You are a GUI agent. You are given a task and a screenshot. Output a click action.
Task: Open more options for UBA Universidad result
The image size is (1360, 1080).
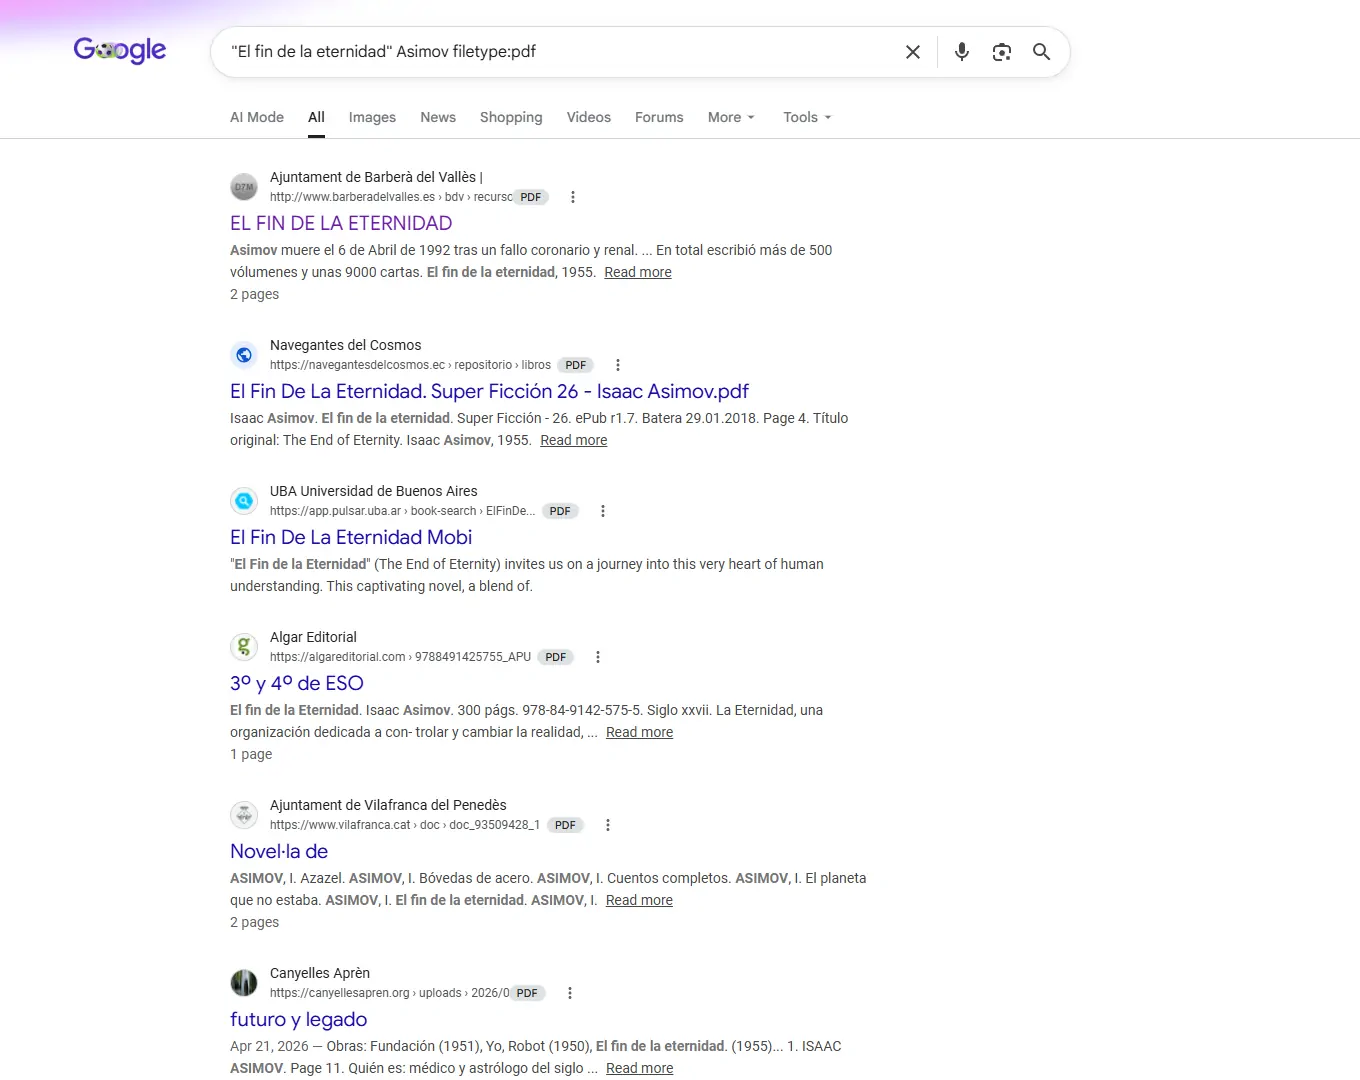coord(603,511)
